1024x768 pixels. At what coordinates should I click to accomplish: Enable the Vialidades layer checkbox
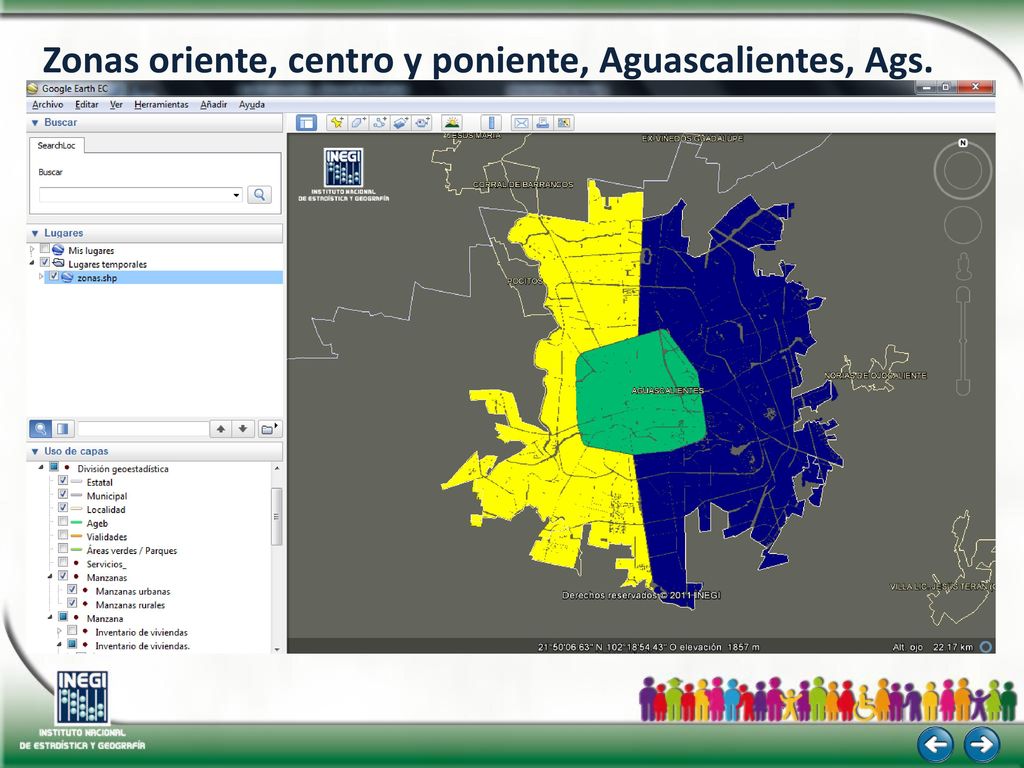click(63, 536)
